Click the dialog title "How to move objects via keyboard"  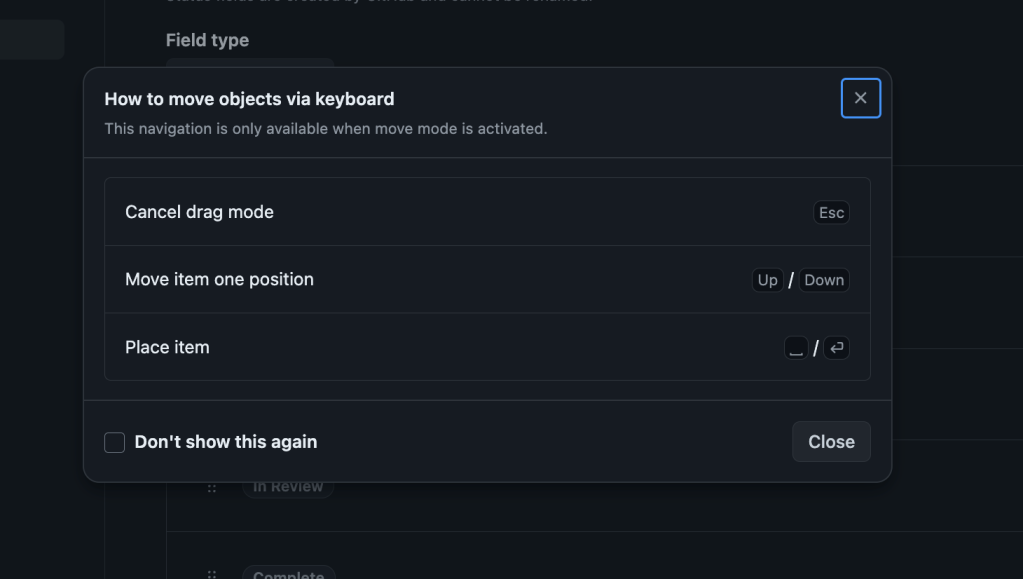tap(249, 99)
